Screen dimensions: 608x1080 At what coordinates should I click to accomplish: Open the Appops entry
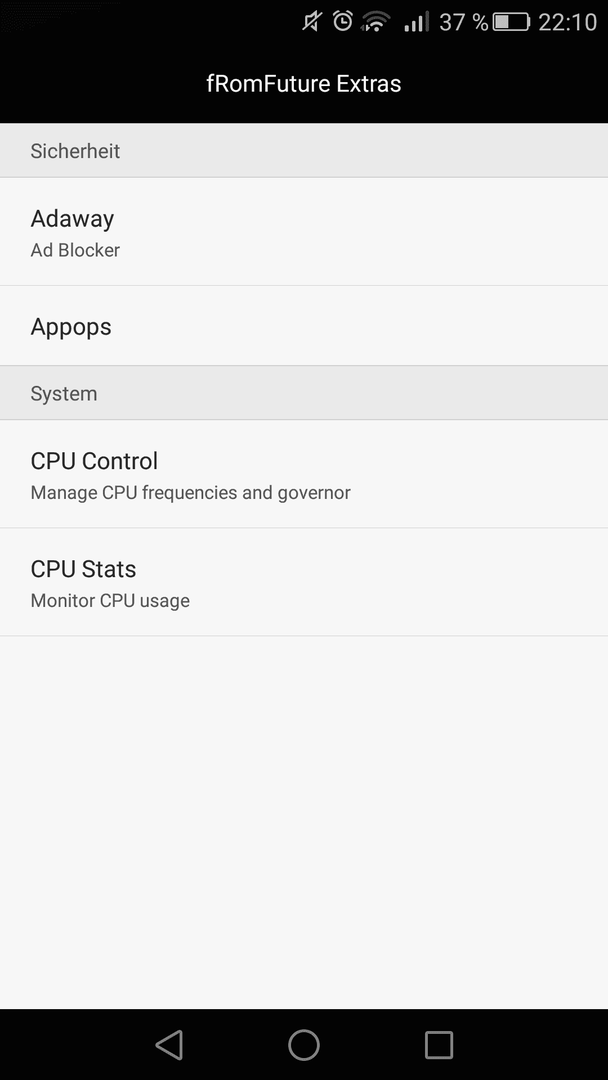(x=304, y=326)
